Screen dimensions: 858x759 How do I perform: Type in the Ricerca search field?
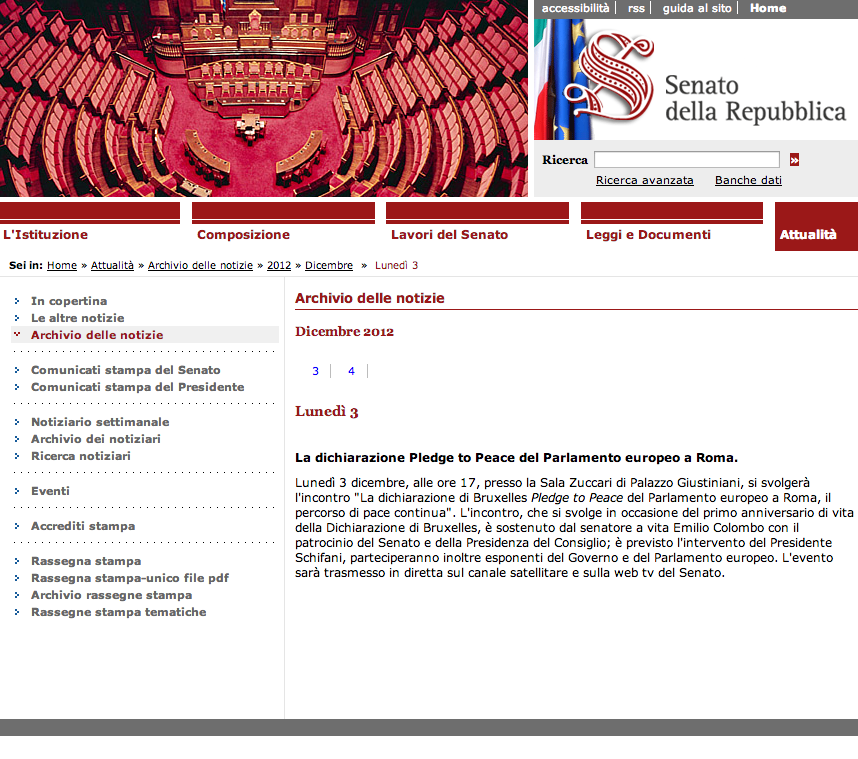686,160
